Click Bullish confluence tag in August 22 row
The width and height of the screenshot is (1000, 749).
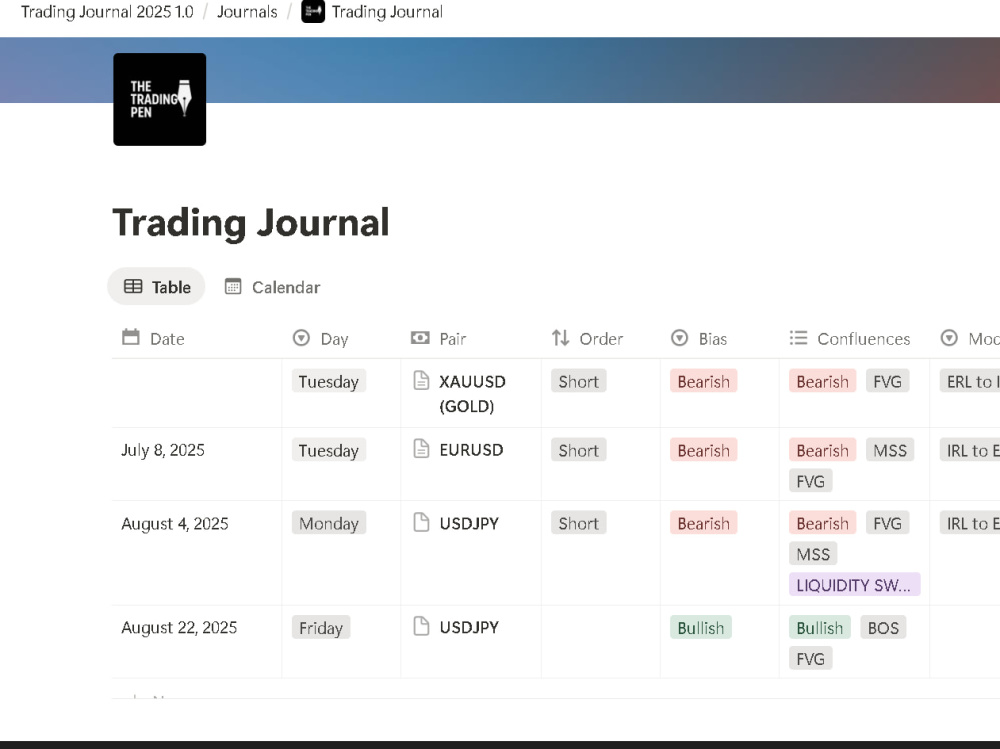coord(820,628)
